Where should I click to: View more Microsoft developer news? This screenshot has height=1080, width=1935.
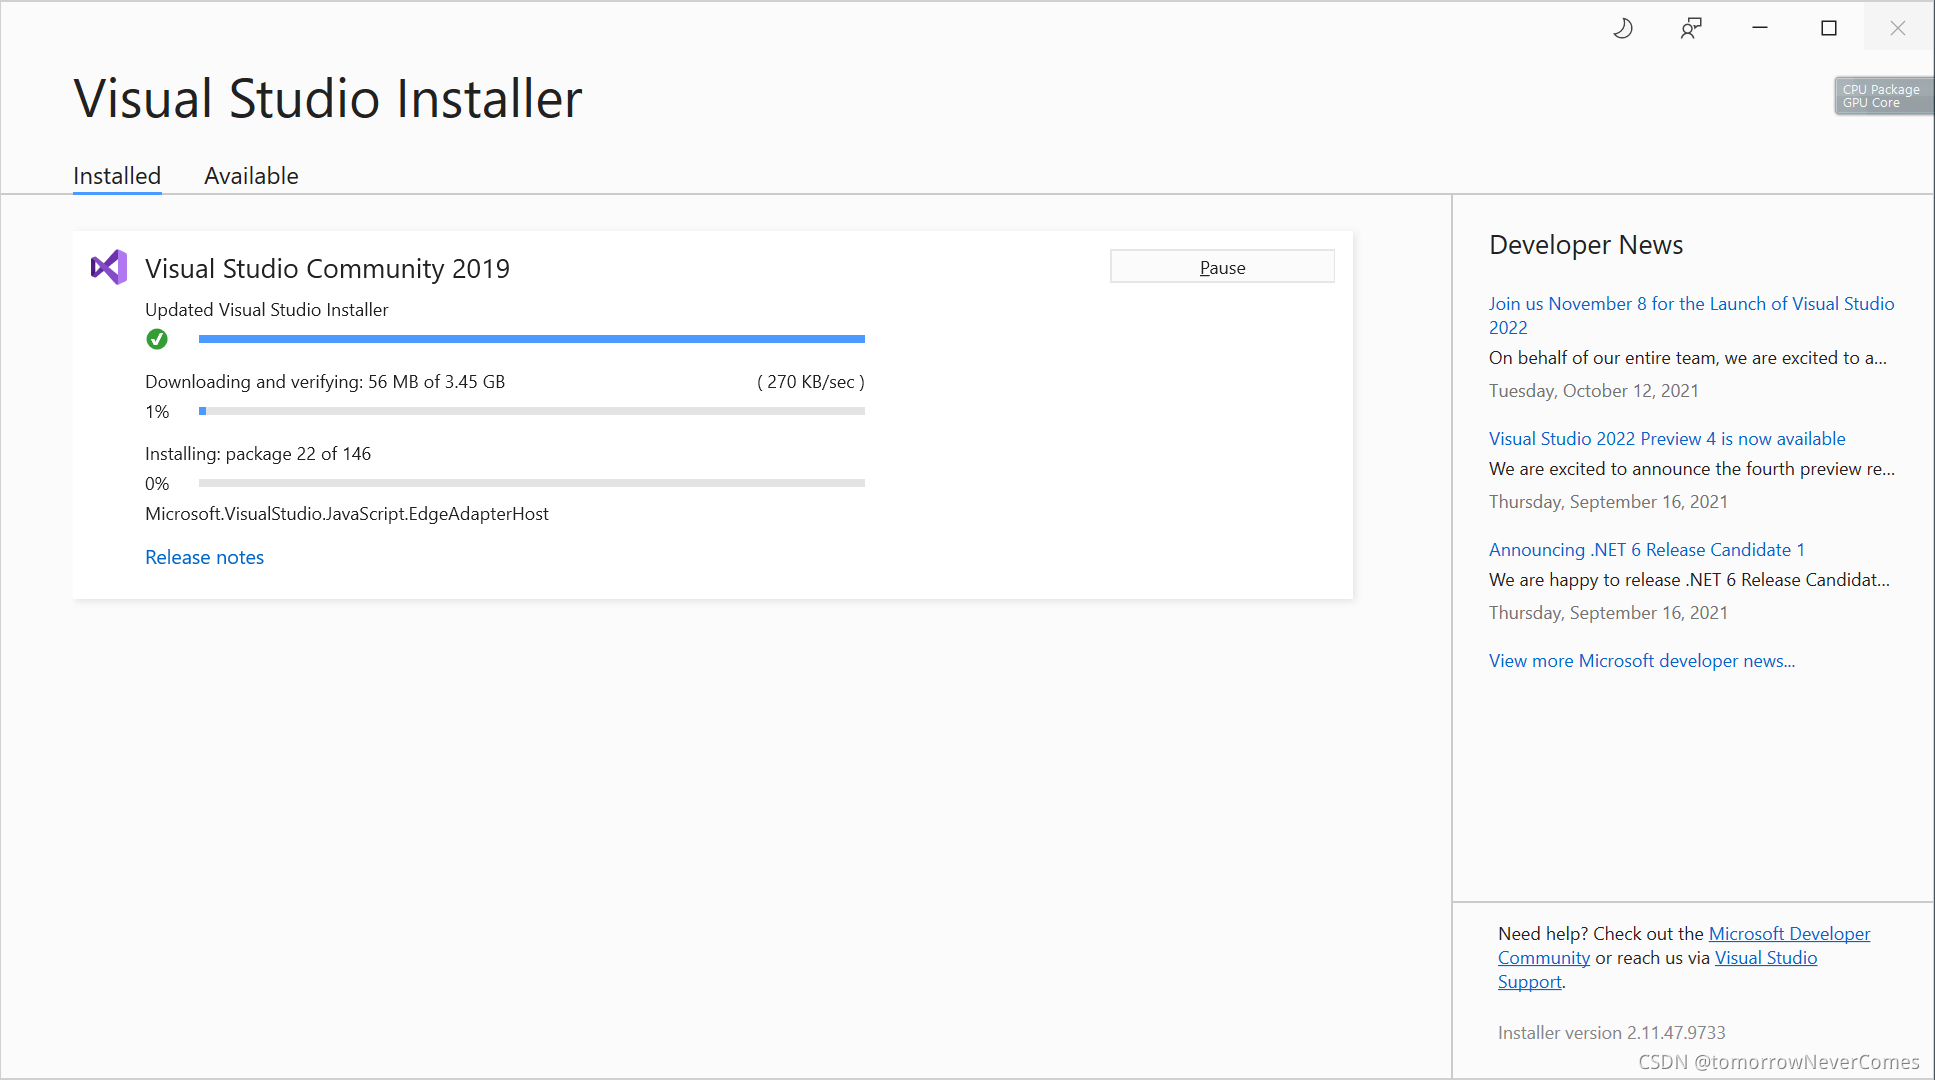pyautogui.click(x=1641, y=661)
